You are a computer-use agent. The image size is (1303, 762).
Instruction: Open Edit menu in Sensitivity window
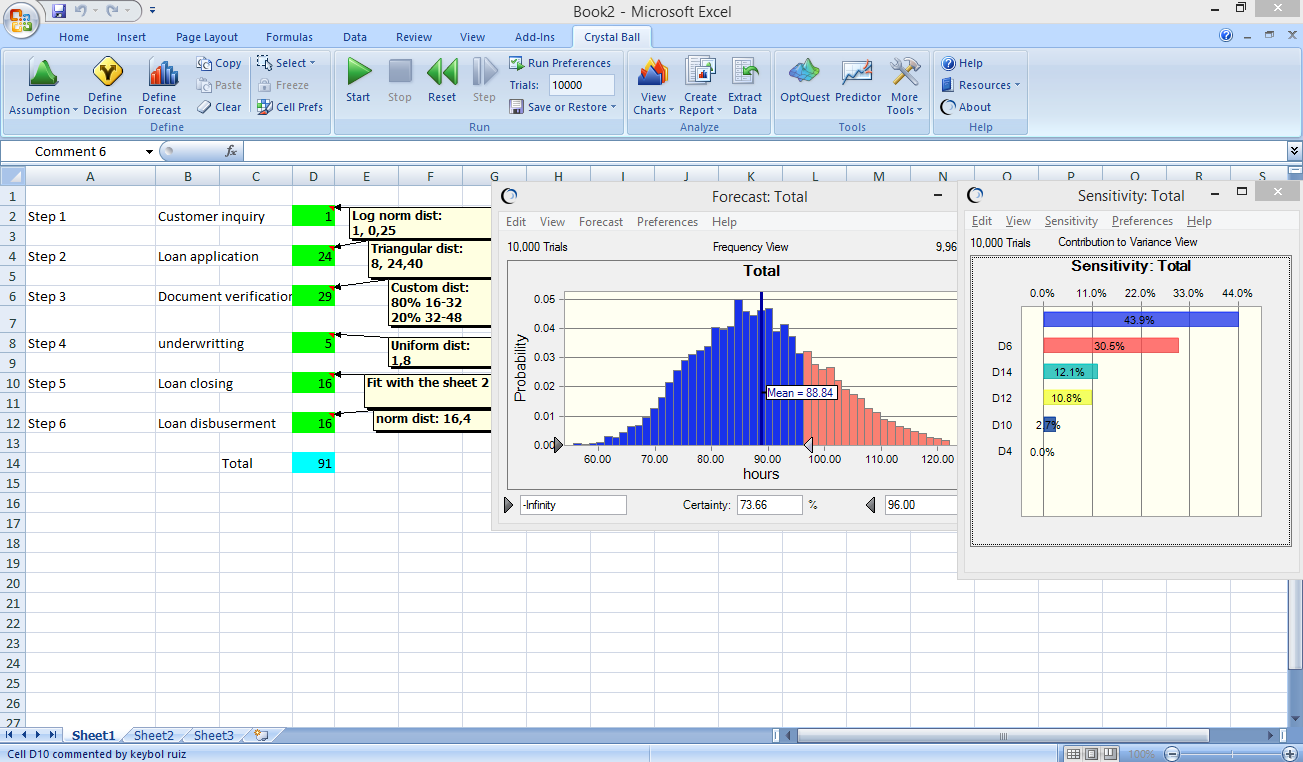(982, 221)
